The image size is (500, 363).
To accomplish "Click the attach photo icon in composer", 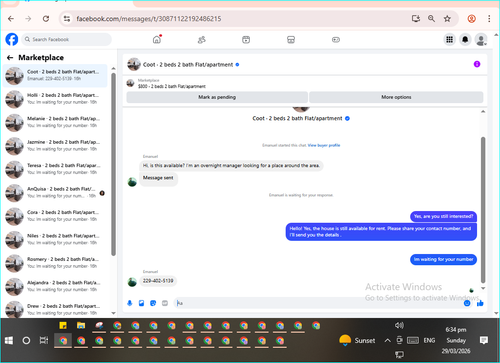I will [x=141, y=303].
